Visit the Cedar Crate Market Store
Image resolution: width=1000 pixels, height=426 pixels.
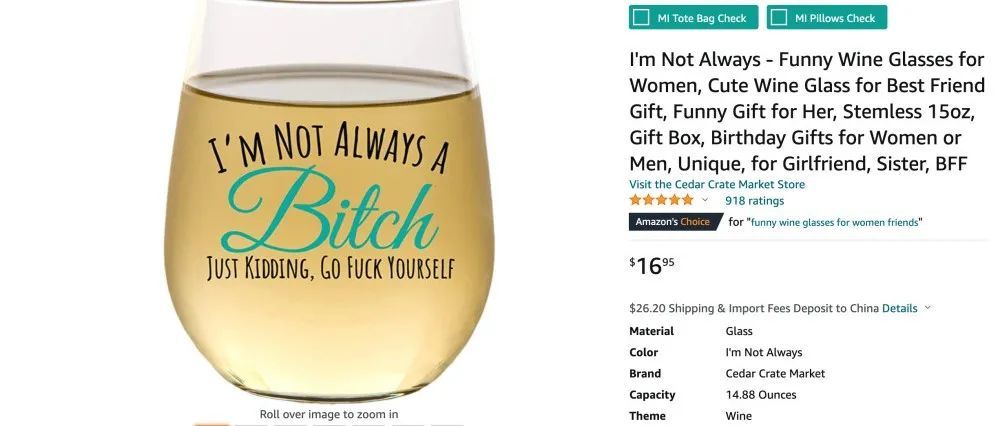(717, 184)
